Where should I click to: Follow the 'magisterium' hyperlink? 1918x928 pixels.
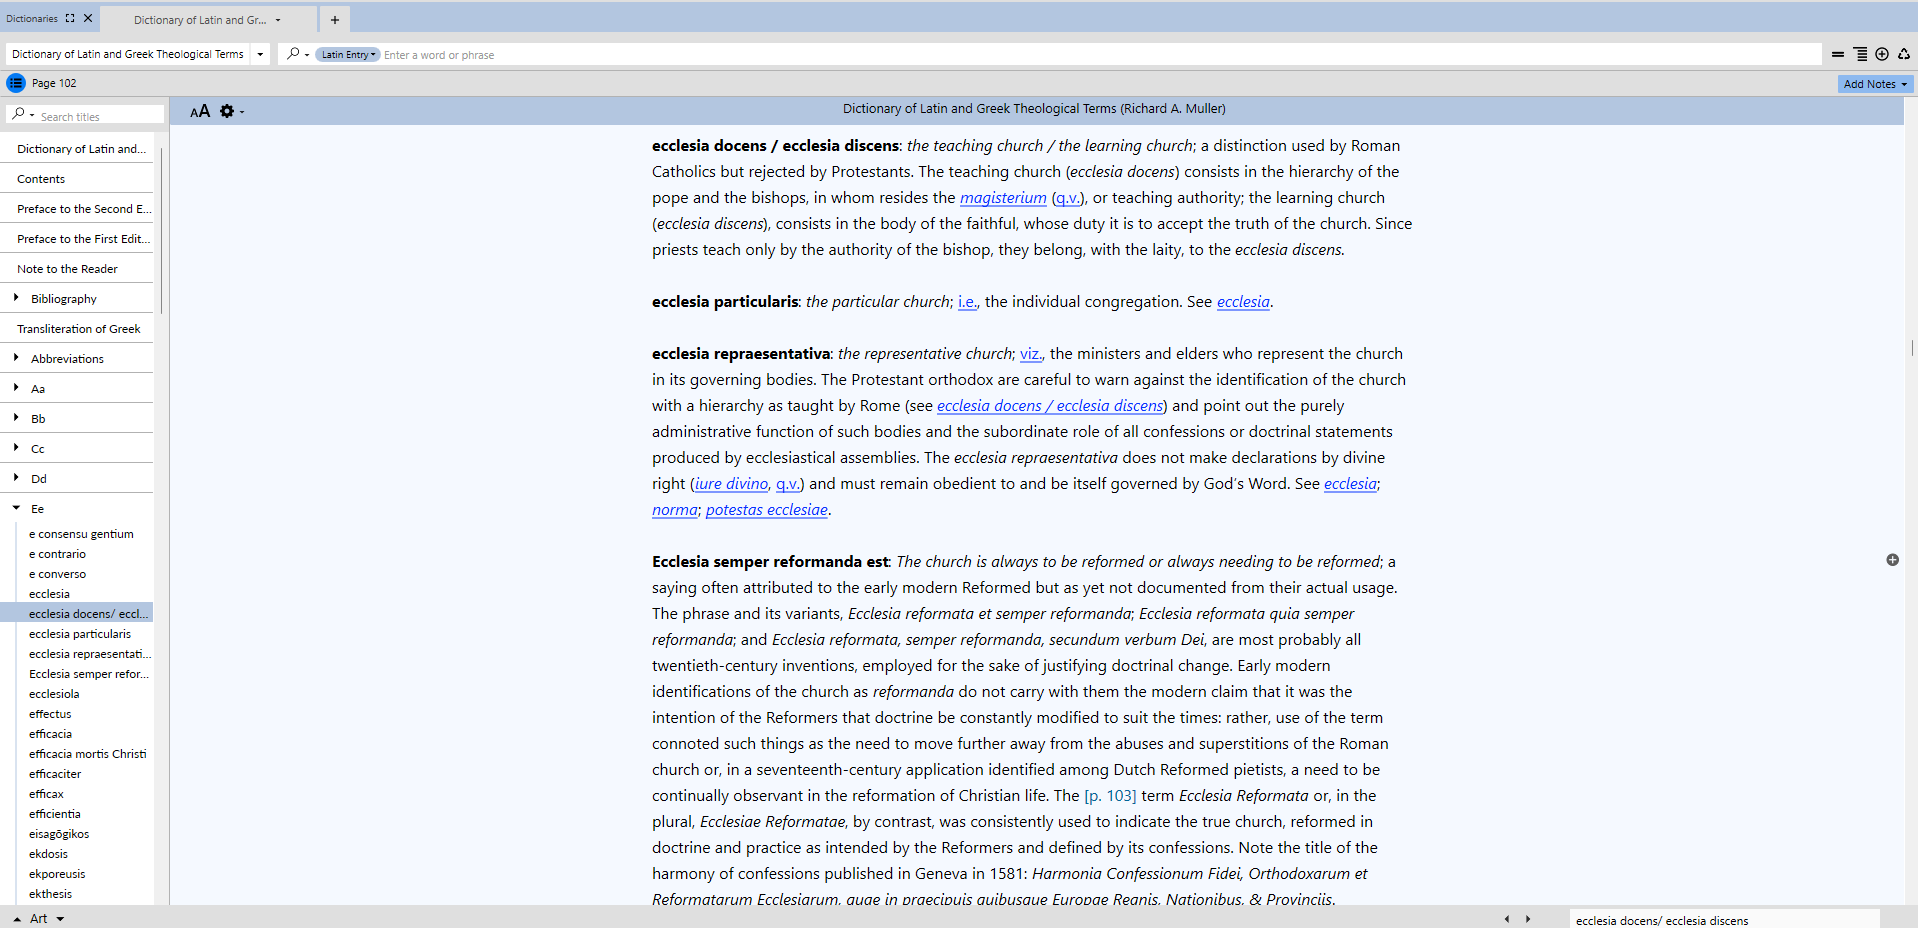[1003, 198]
